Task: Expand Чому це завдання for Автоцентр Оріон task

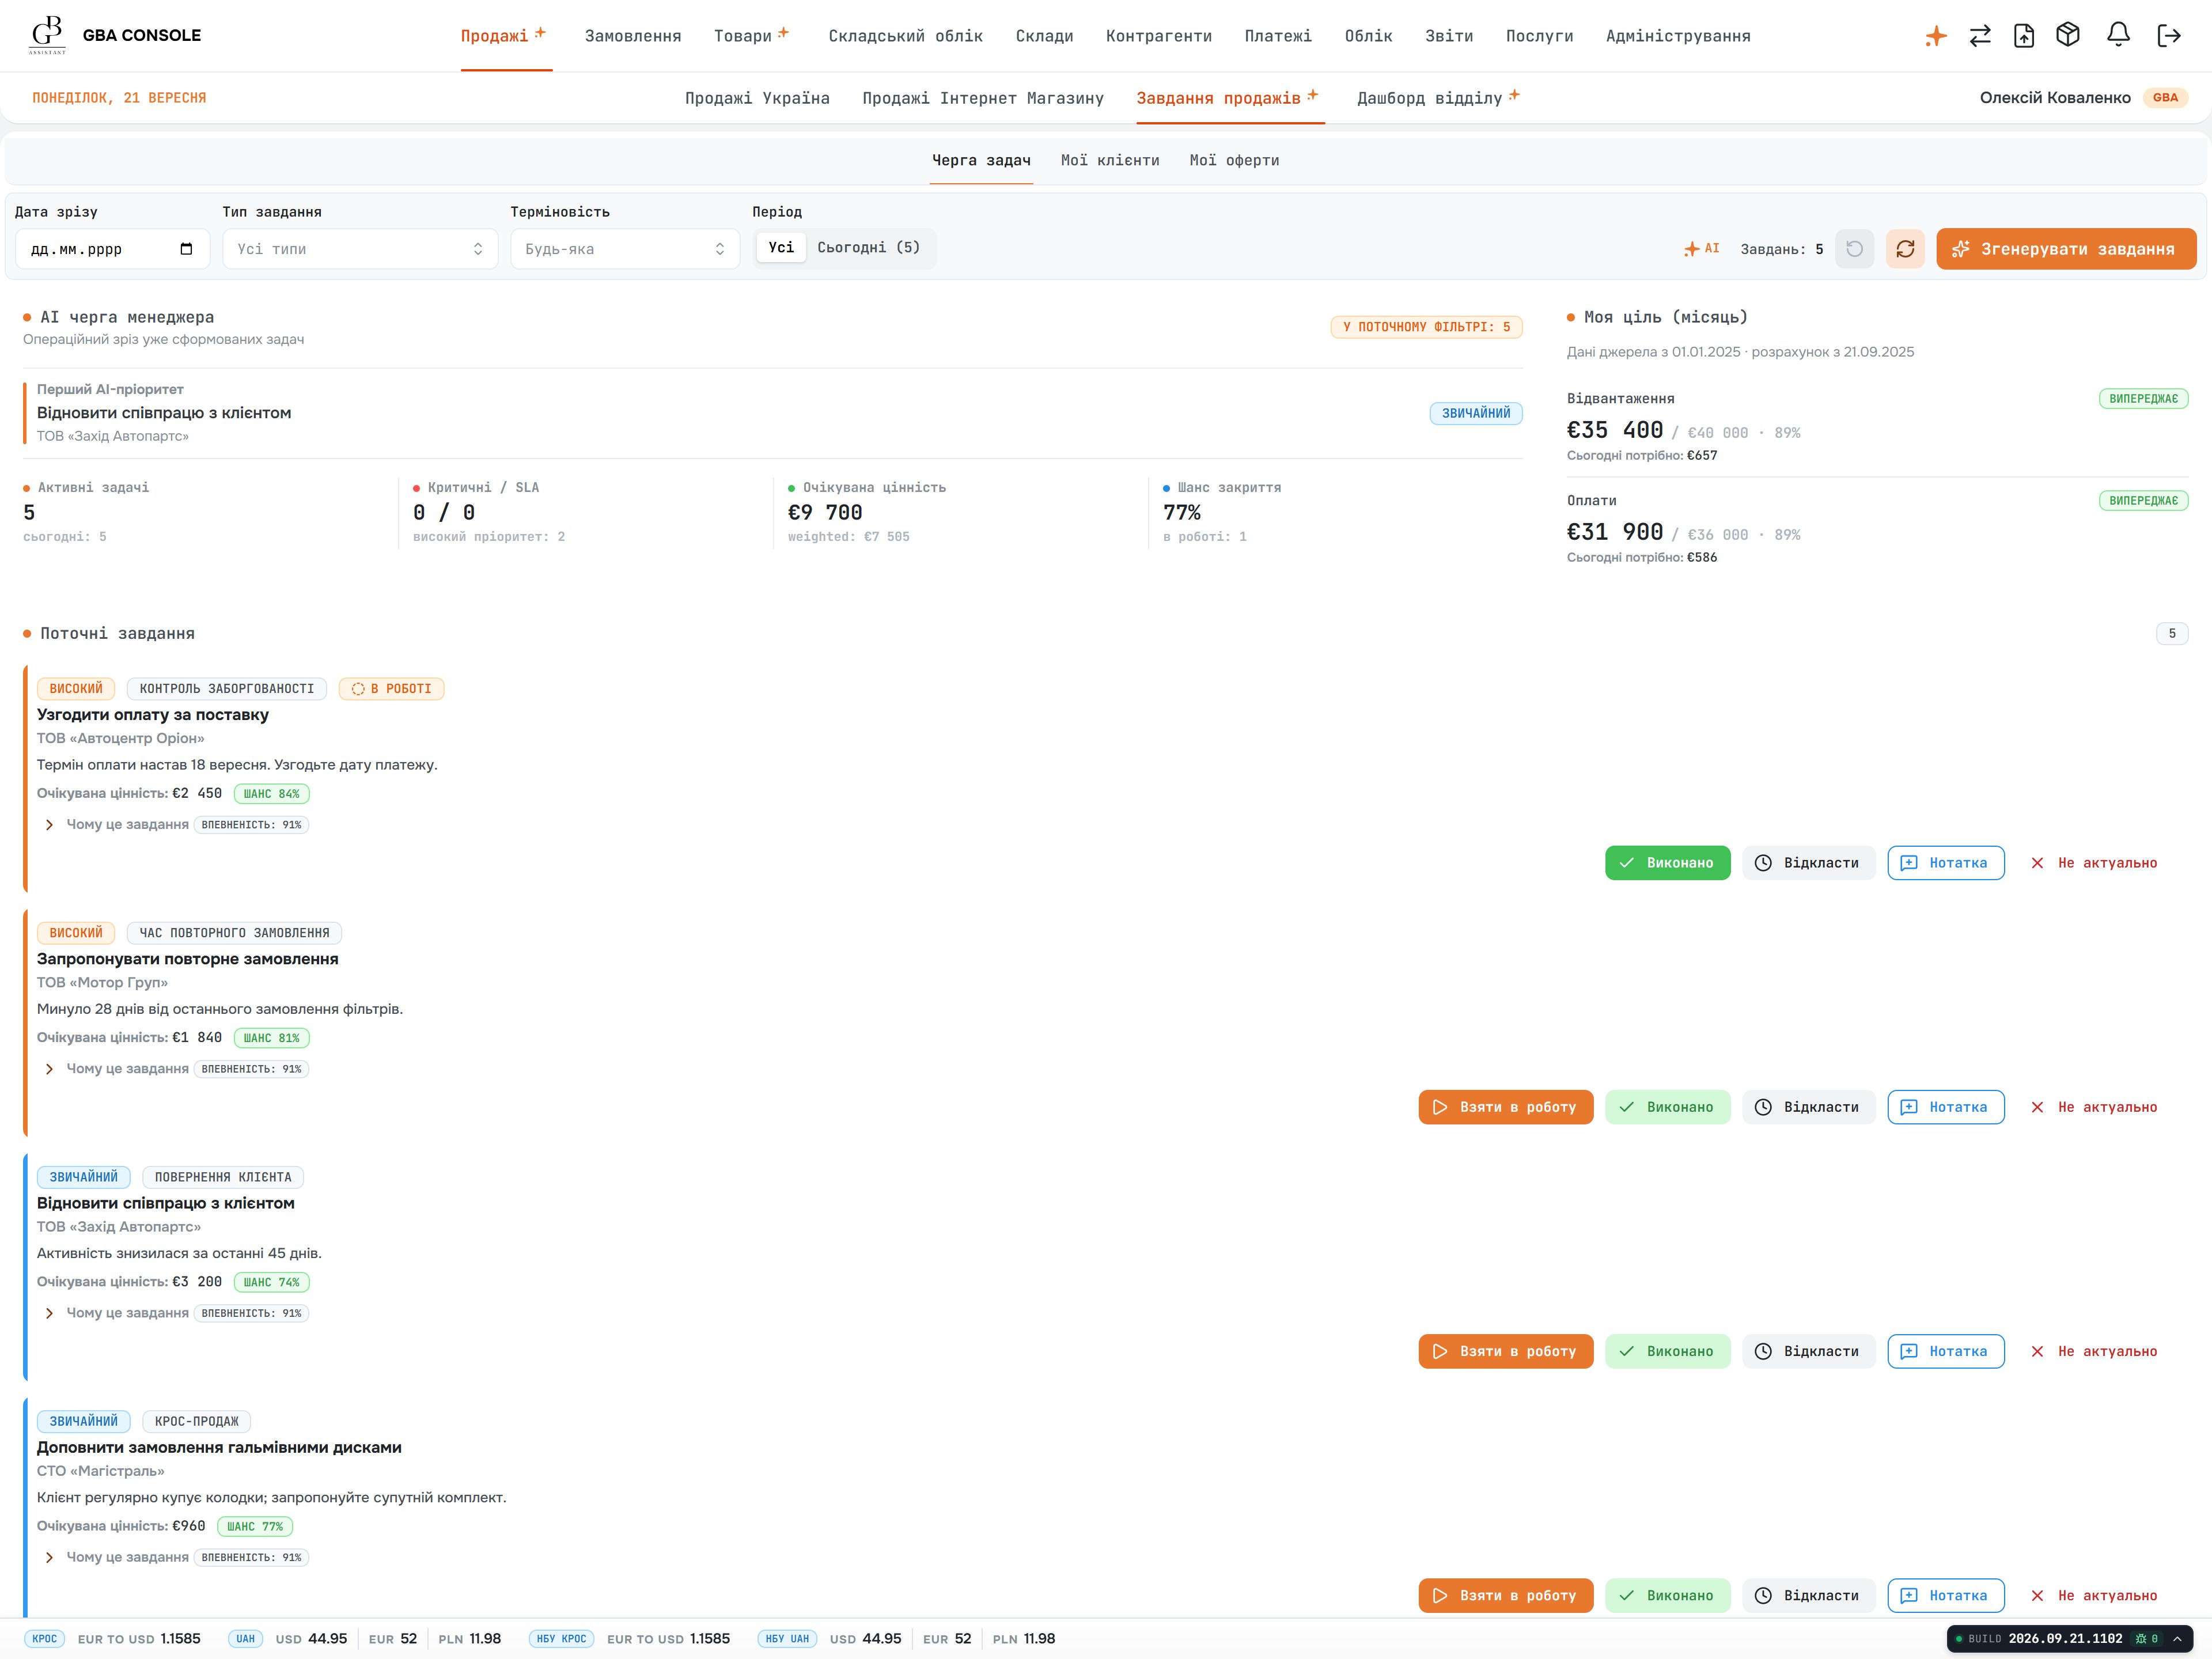Action: 116,825
